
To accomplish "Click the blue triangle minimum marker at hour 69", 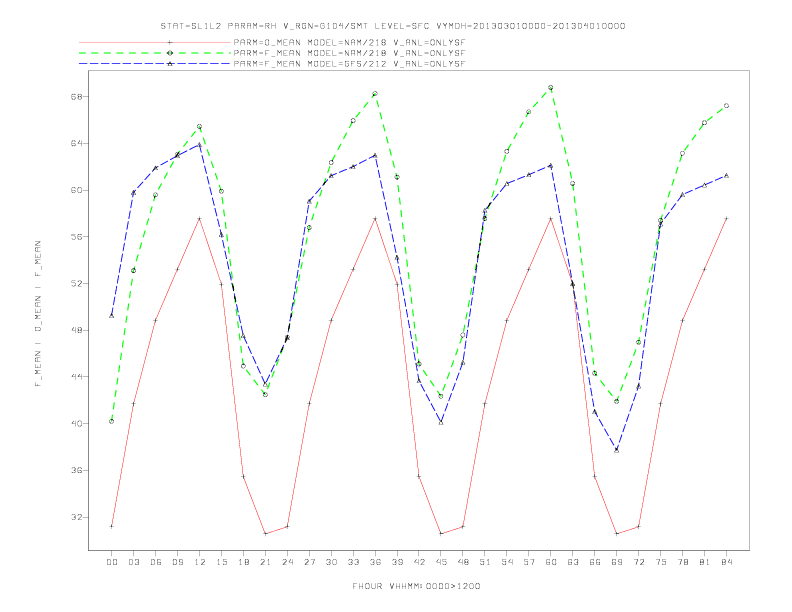I will pyautogui.click(x=617, y=450).
